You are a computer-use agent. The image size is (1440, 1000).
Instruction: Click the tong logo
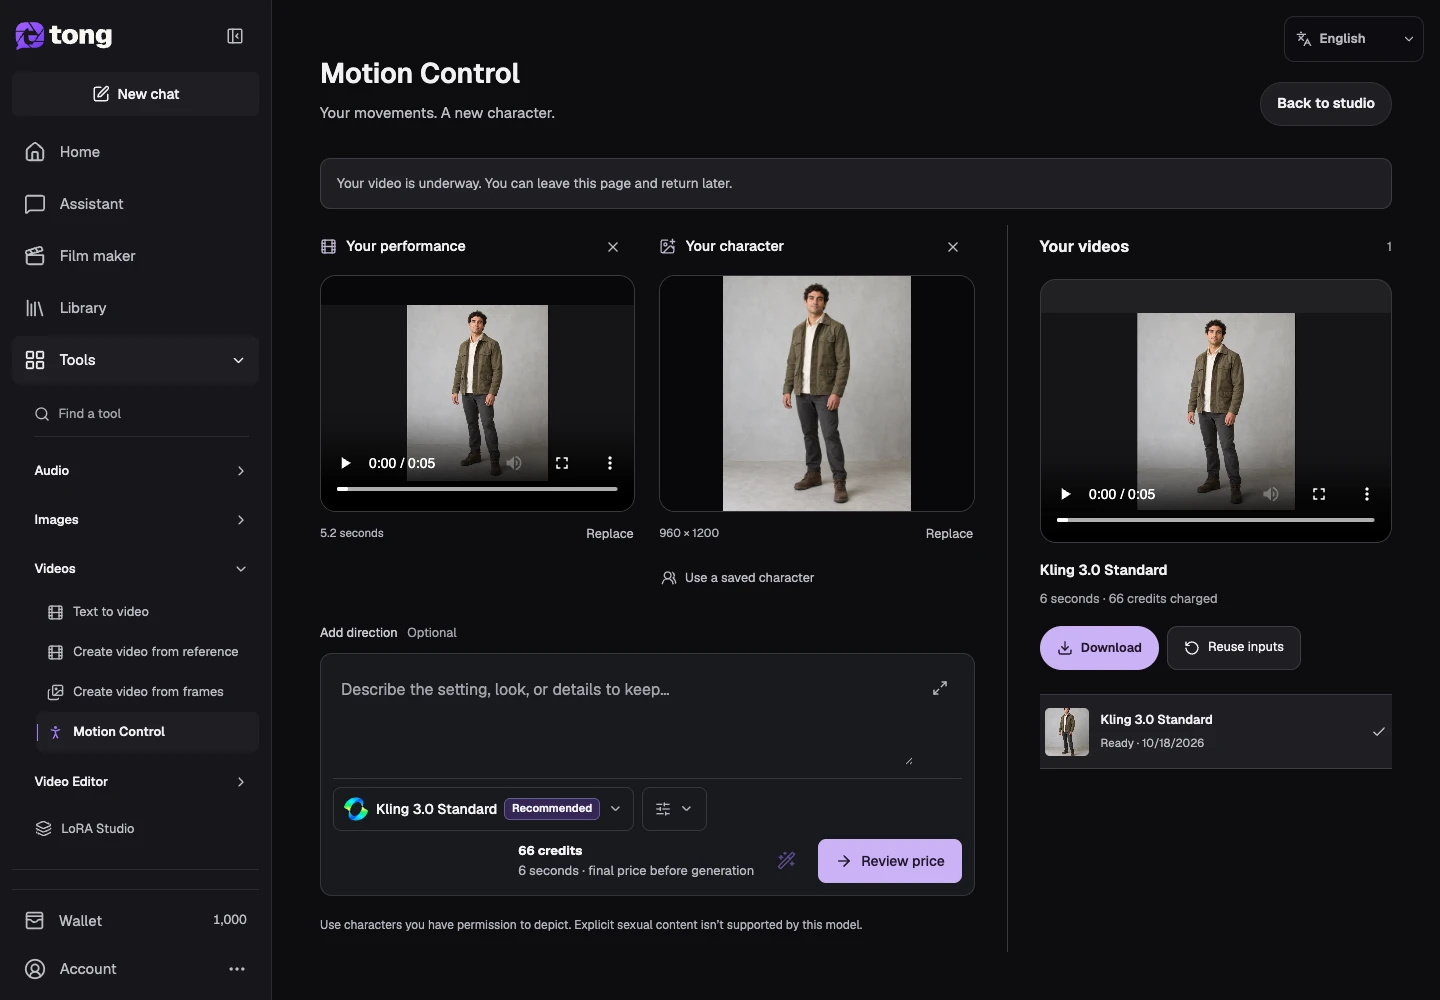[64, 36]
